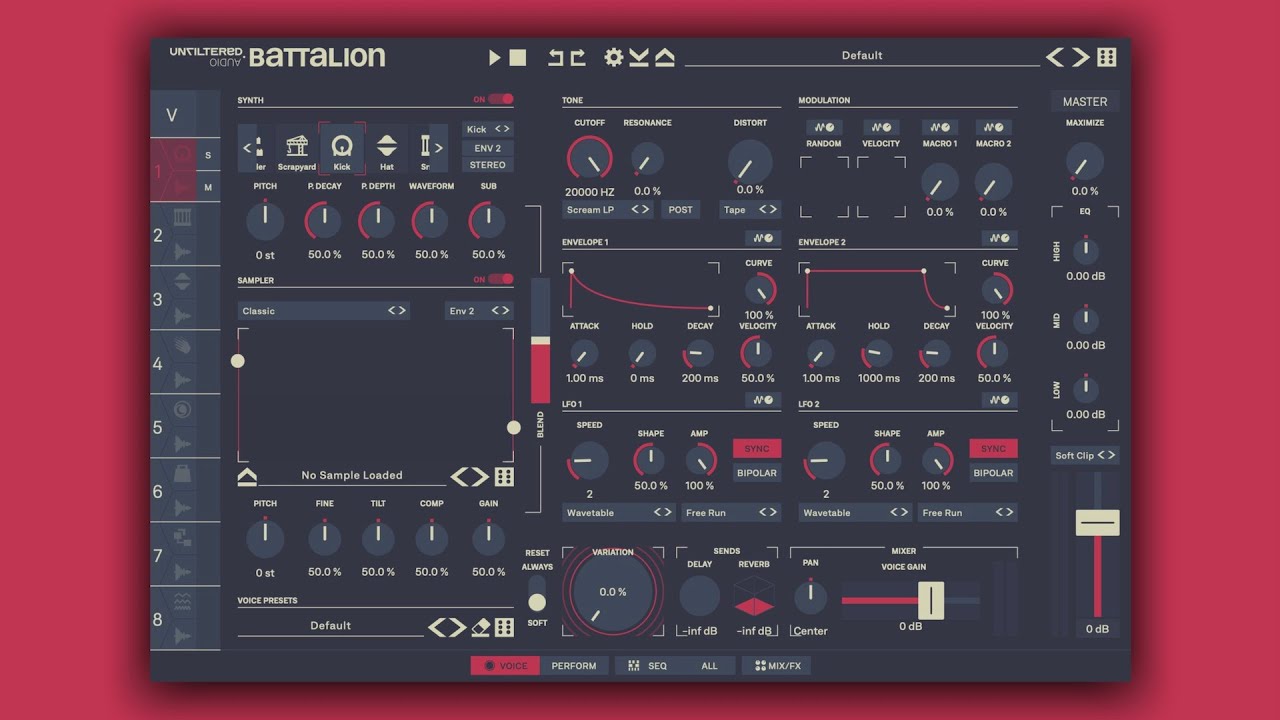Change LFO 1 Wavetable selector
This screenshot has width=1280, height=720.
point(619,513)
